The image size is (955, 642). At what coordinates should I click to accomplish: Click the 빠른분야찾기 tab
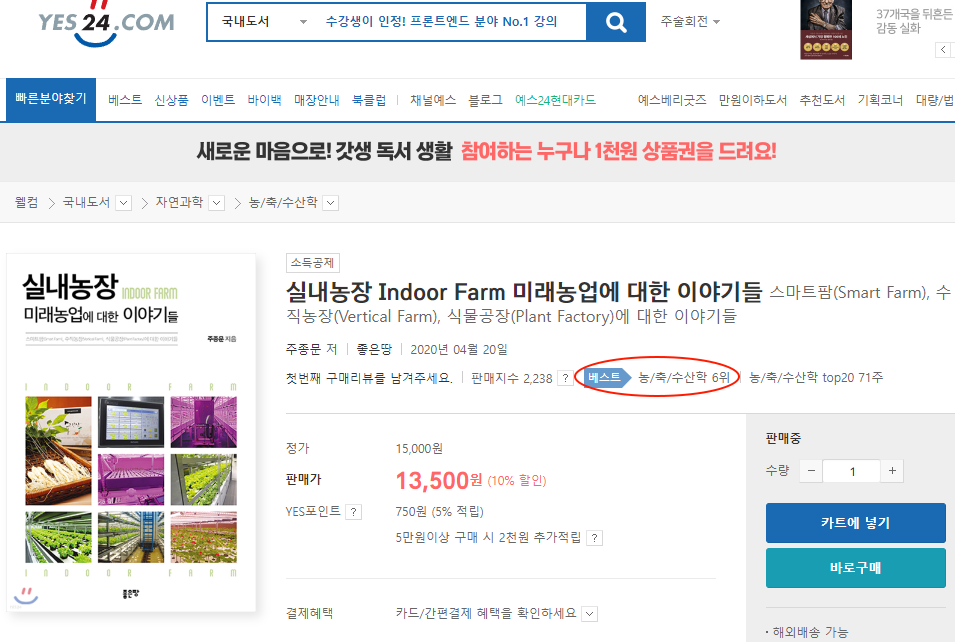(51, 100)
